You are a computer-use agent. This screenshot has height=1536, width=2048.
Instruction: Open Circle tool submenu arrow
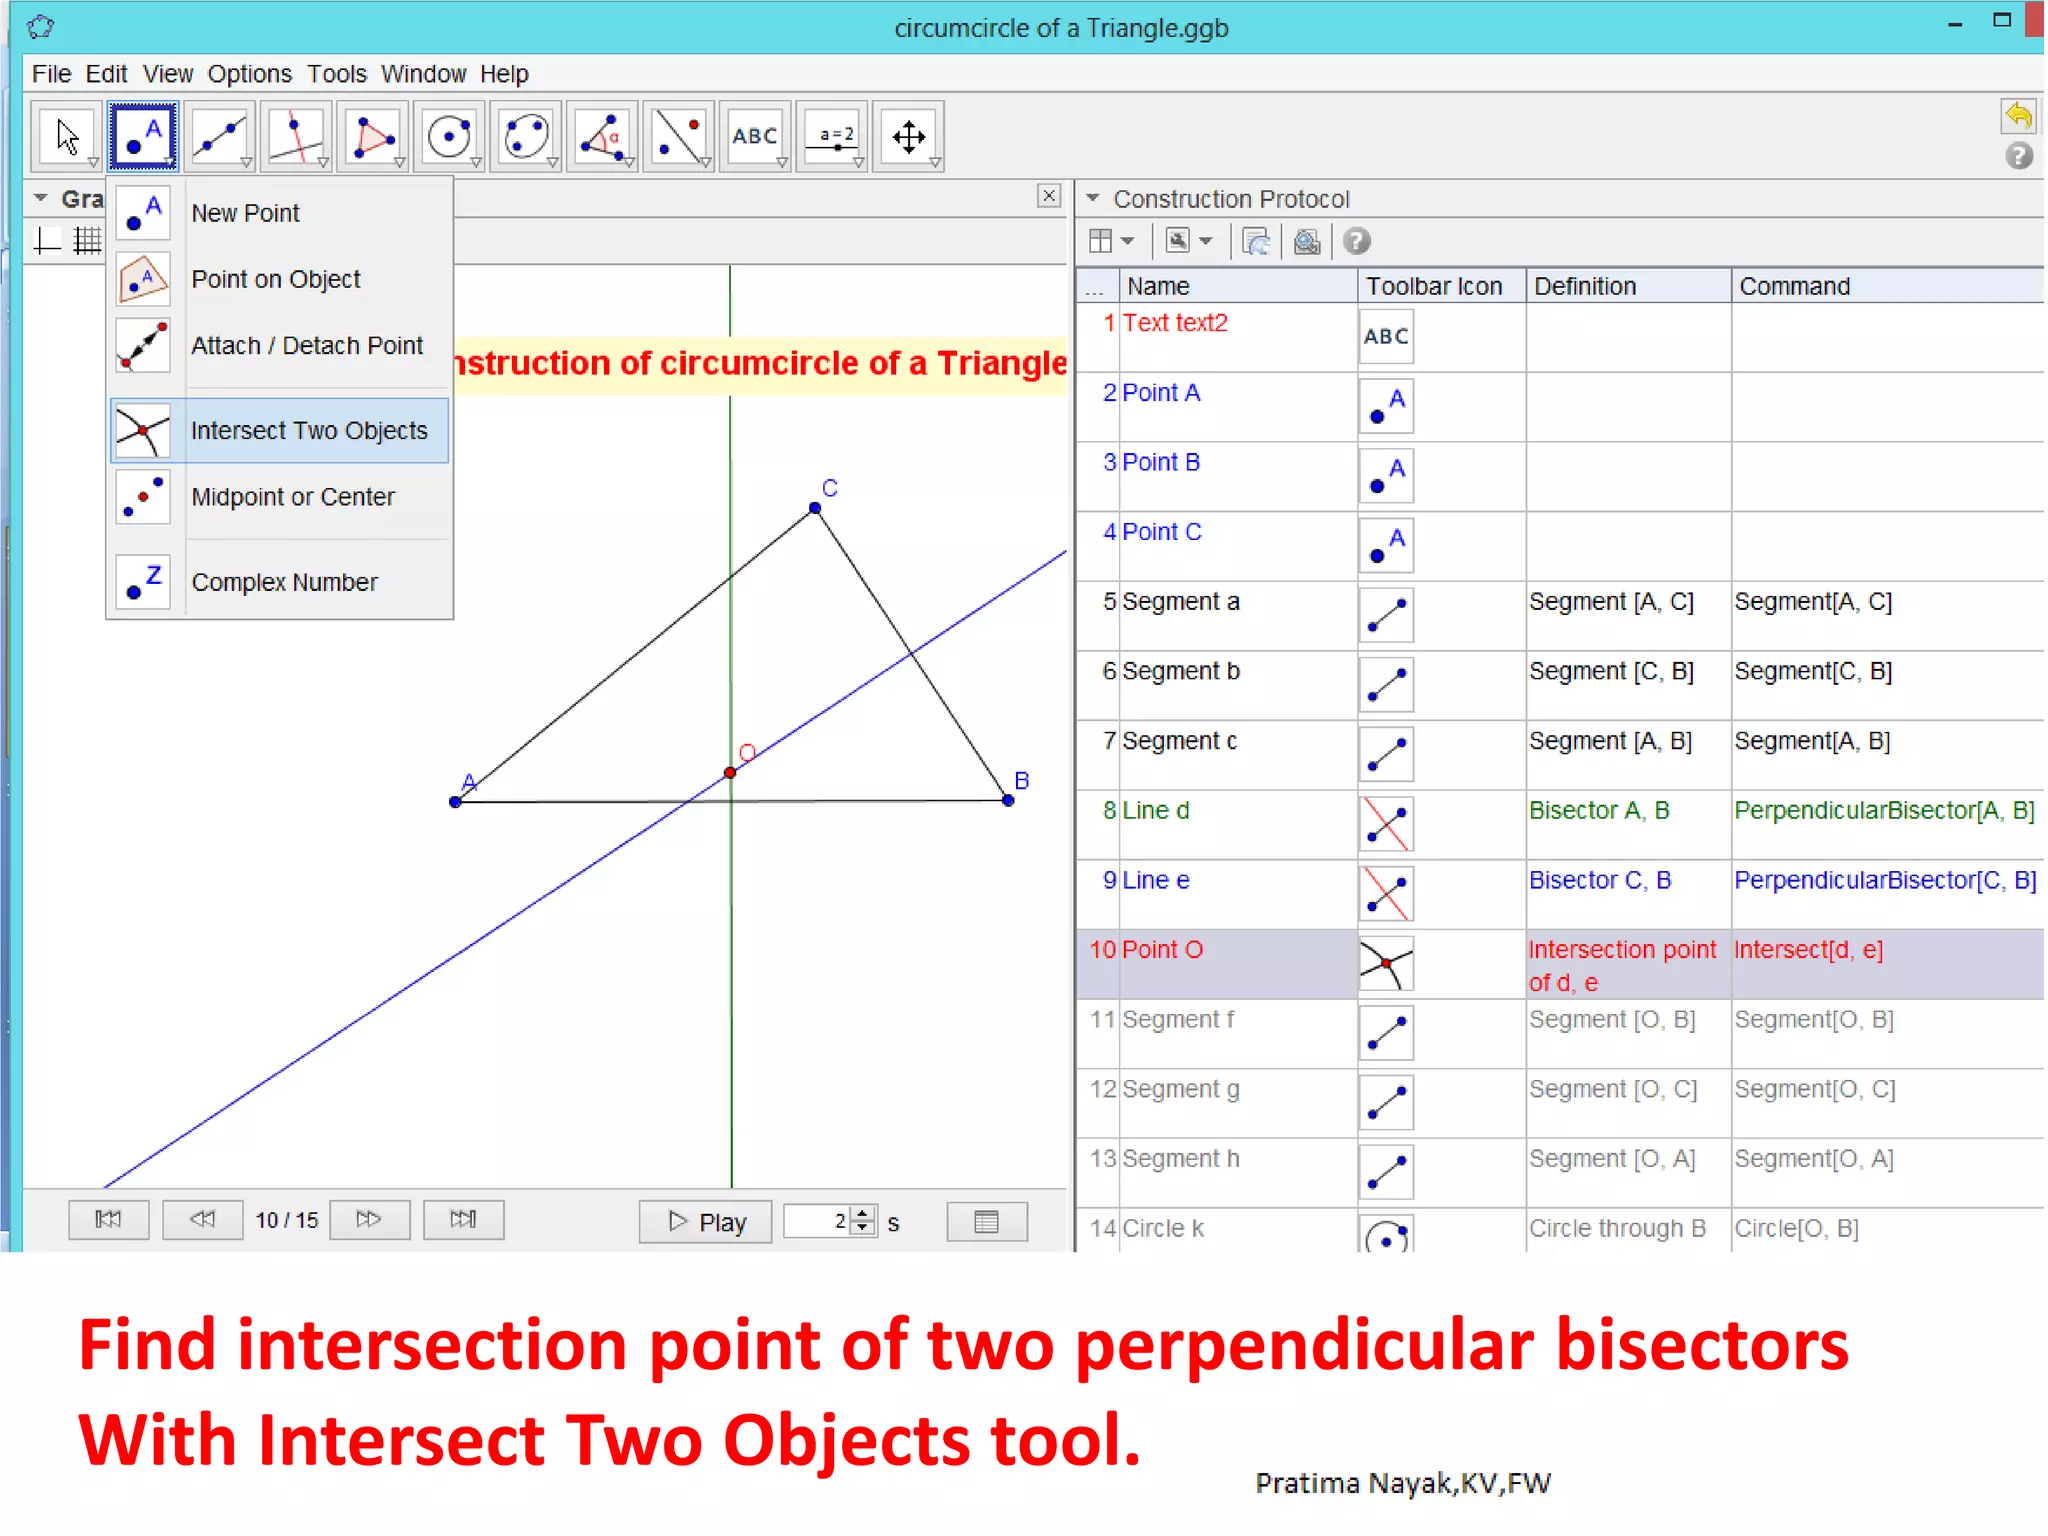click(476, 163)
